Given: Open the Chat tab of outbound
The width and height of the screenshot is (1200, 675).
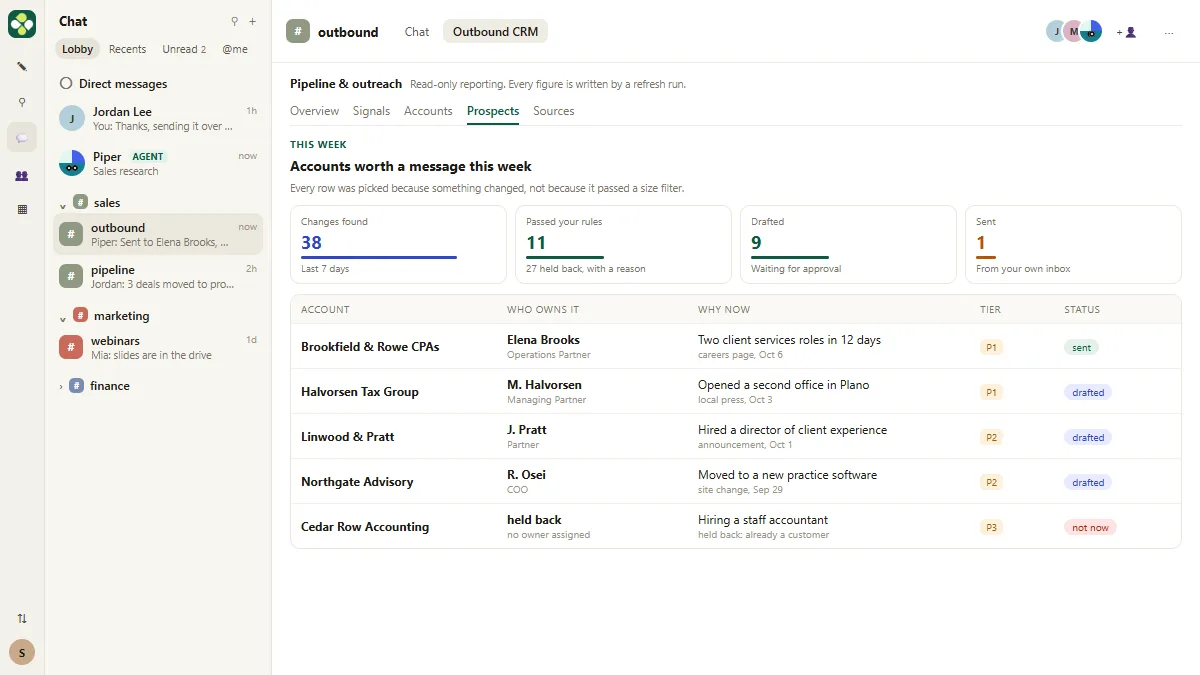Looking at the screenshot, I should (417, 32).
